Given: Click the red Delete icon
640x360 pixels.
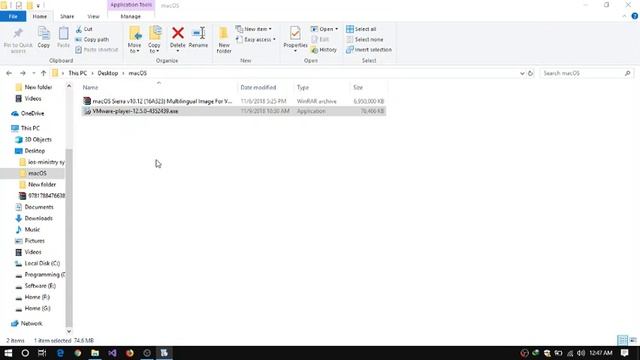Looking at the screenshot, I should tap(178, 33).
